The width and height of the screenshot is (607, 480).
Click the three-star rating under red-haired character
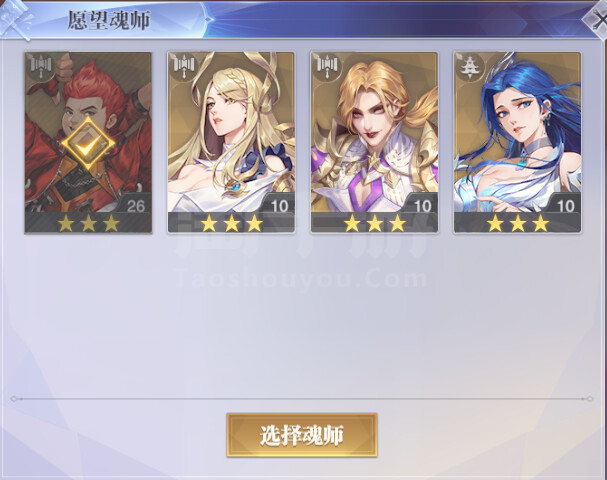88,223
